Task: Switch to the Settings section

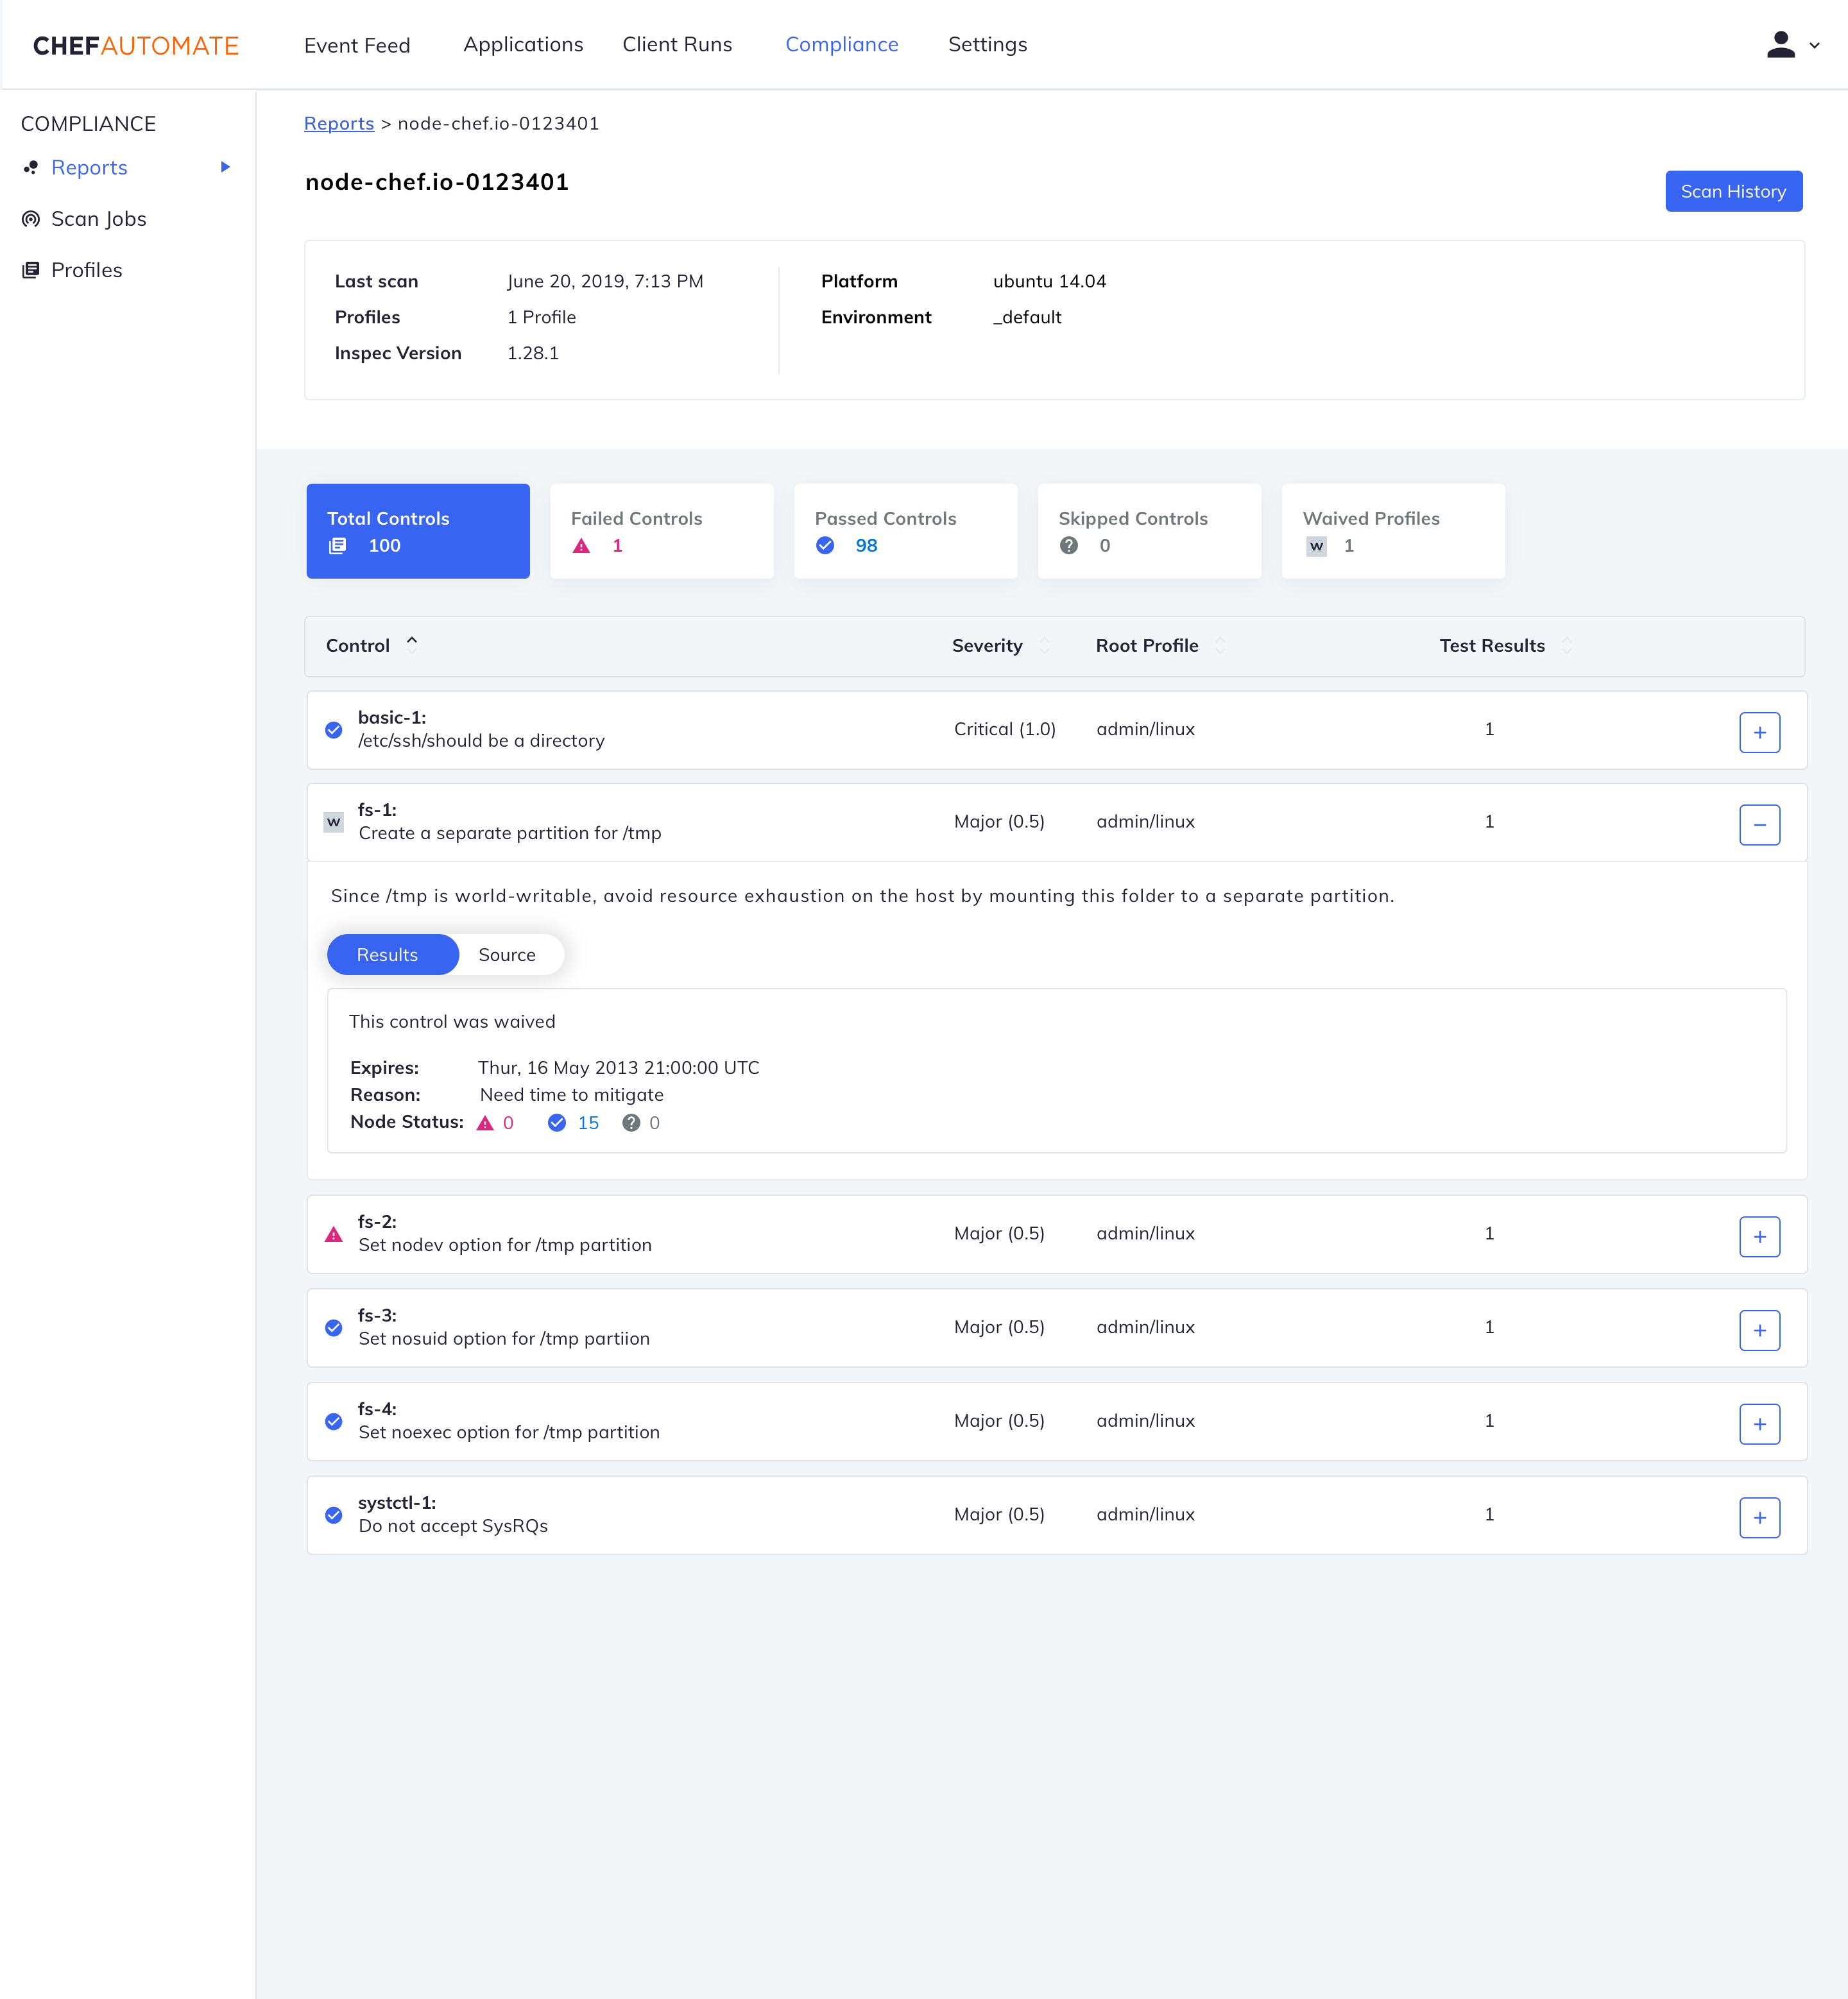Action: pyautogui.click(x=987, y=44)
